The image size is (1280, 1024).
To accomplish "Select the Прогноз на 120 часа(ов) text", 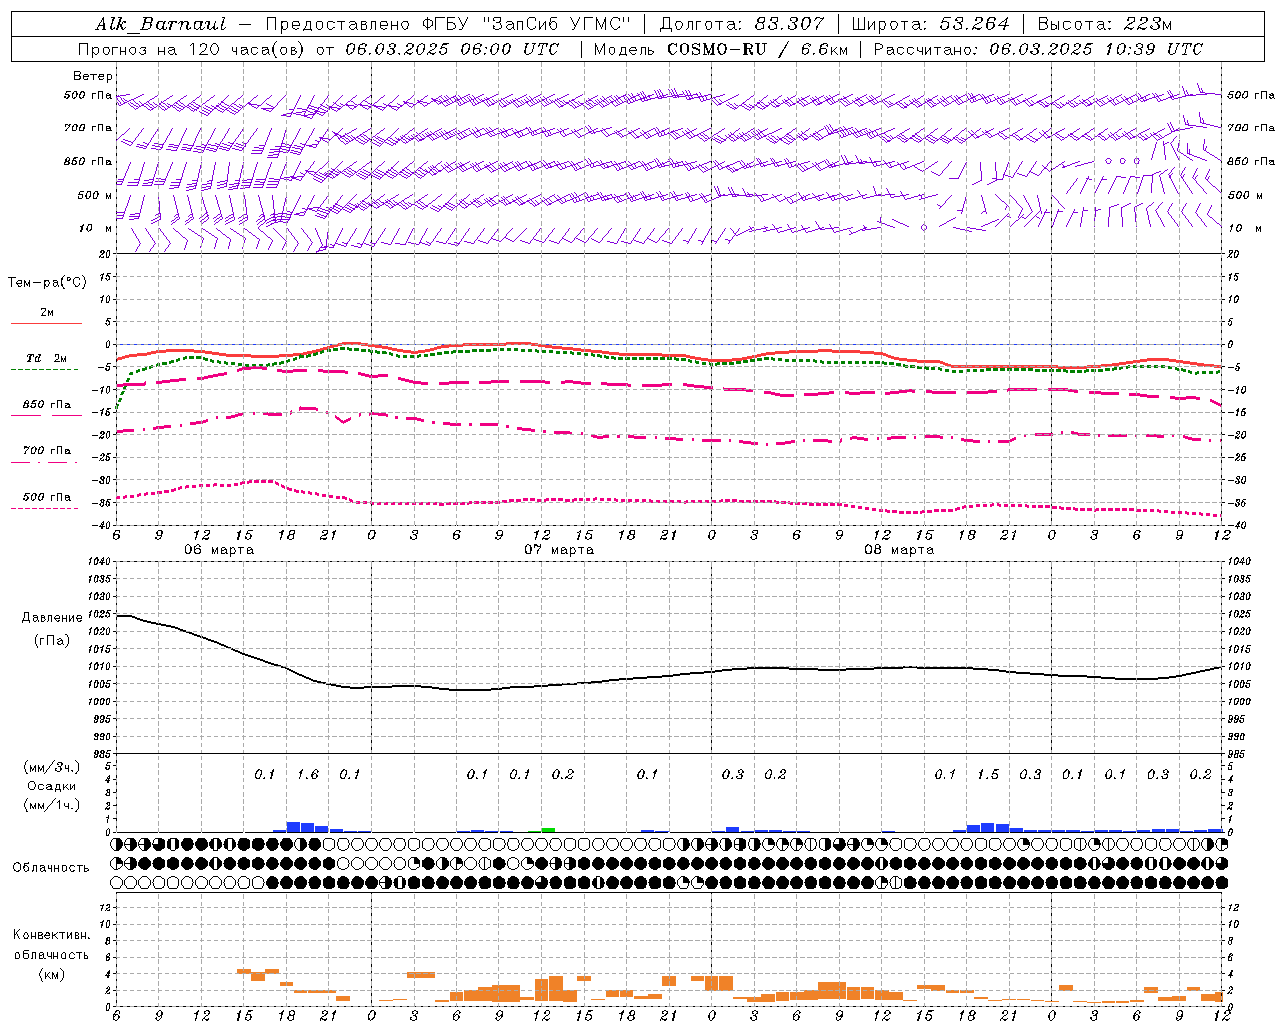I will pyautogui.click(x=192, y=49).
